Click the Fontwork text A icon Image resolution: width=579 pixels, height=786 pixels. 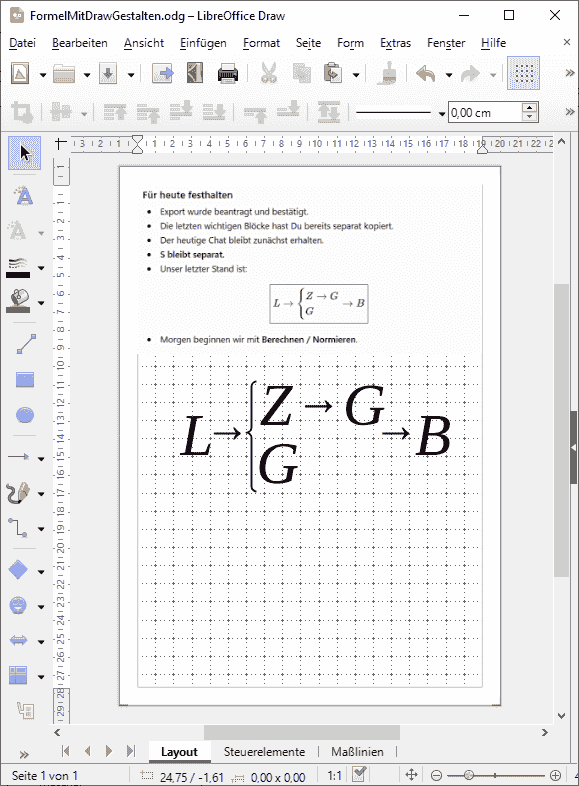24,195
